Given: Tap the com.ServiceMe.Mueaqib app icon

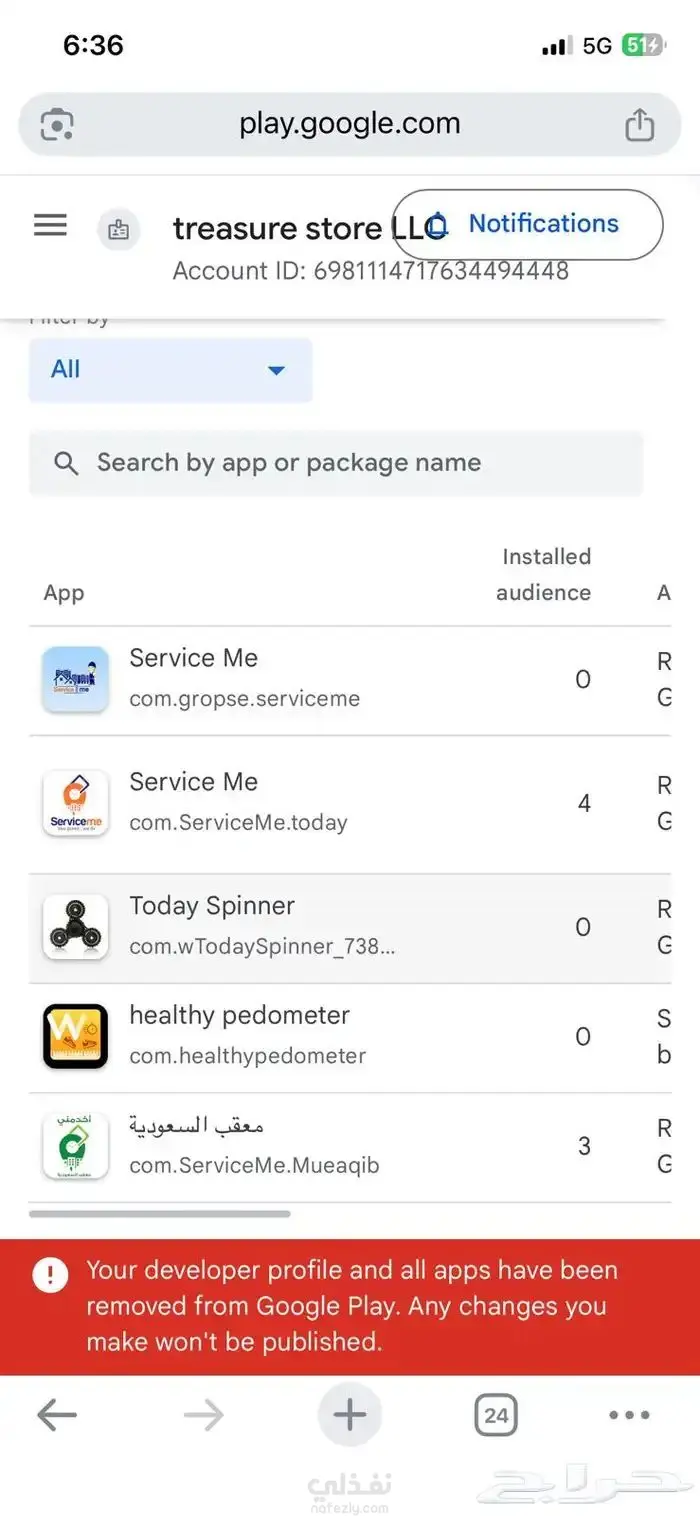Looking at the screenshot, I should point(75,1146).
